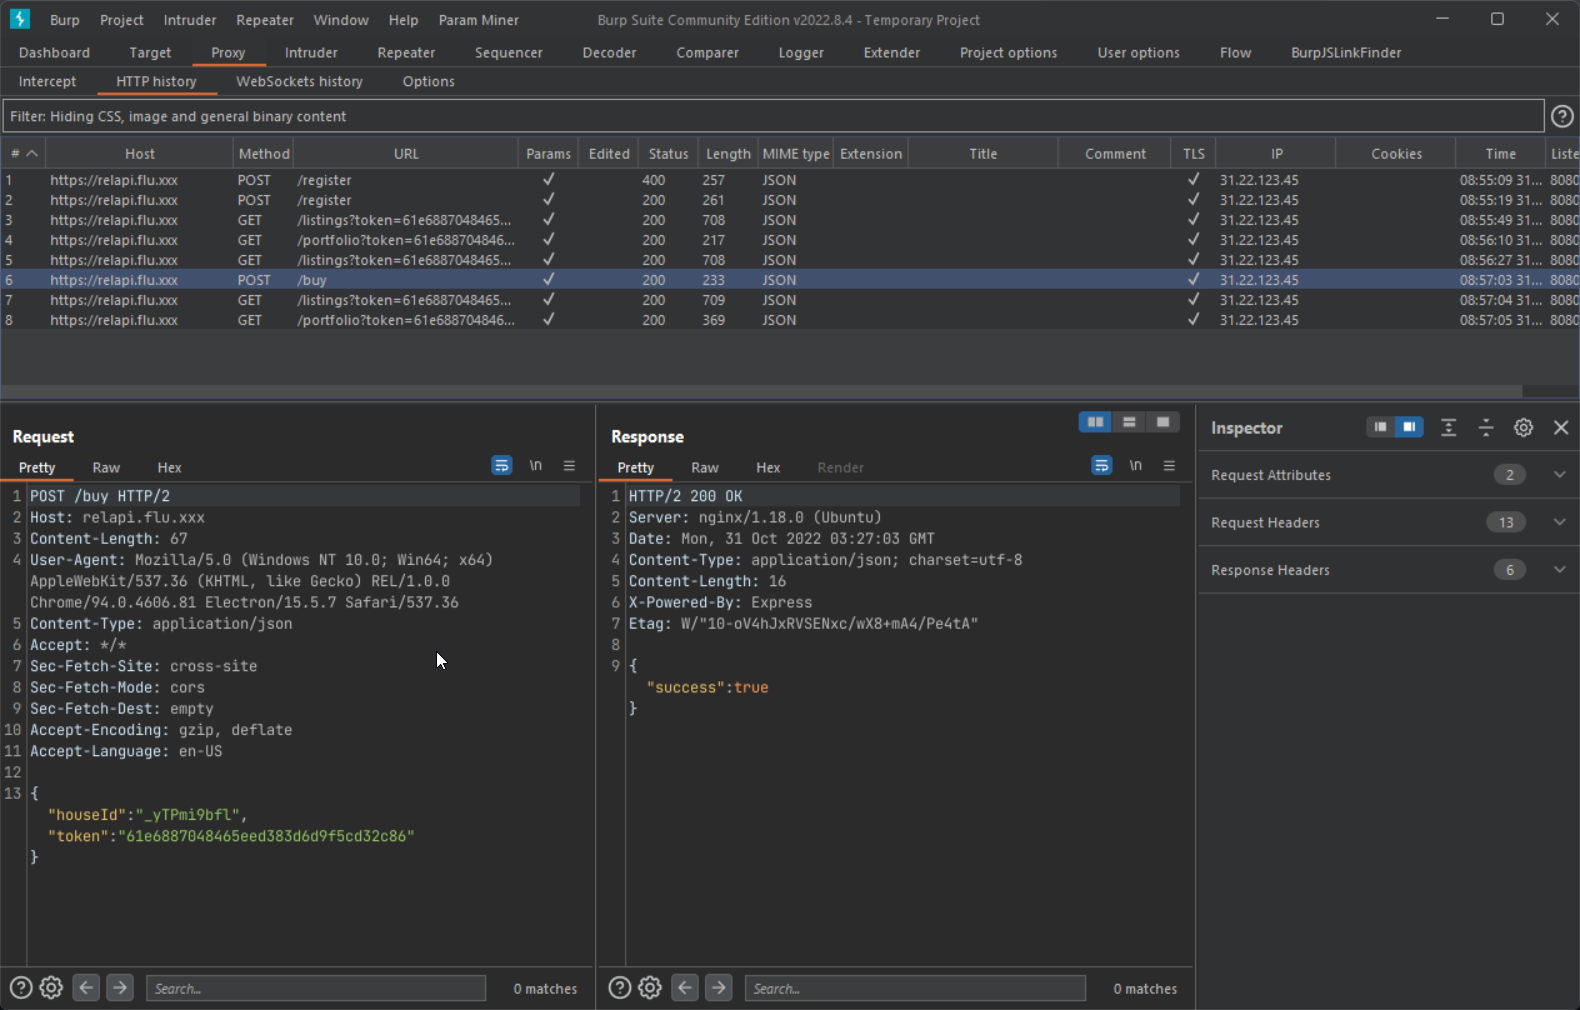Open the Project options tab
Viewport: 1580px width, 1010px height.
click(x=1008, y=53)
